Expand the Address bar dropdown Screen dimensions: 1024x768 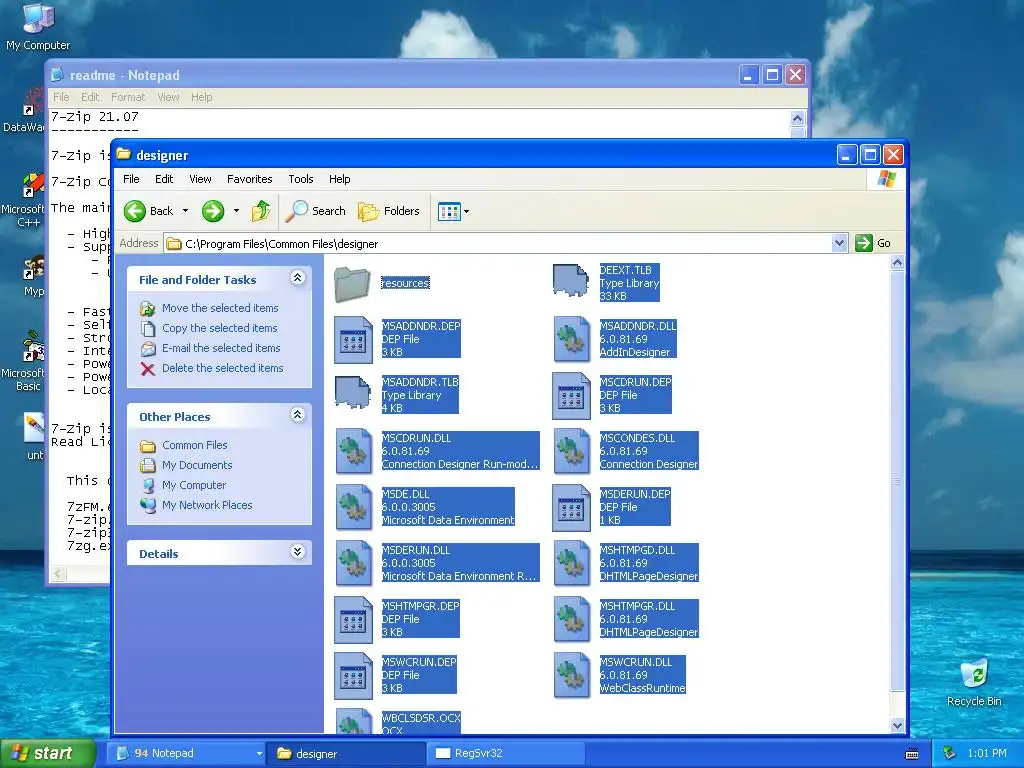click(x=839, y=244)
